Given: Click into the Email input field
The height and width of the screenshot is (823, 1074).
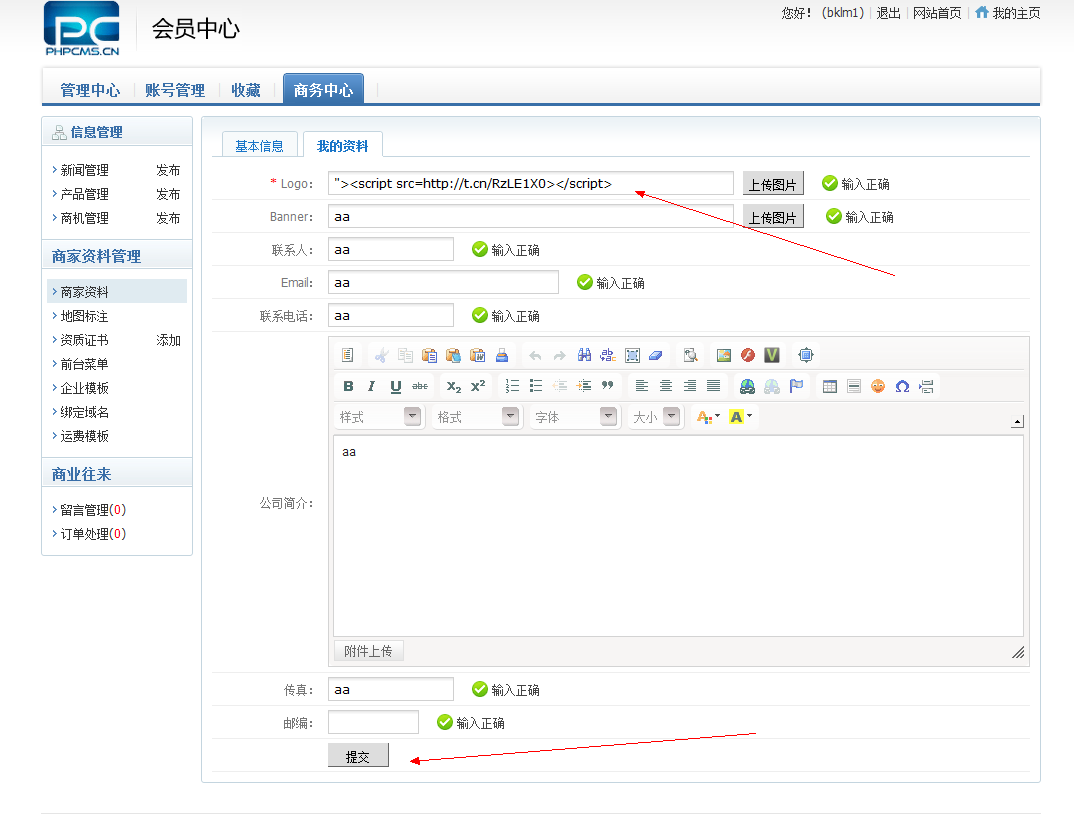Looking at the screenshot, I should click(x=443, y=283).
